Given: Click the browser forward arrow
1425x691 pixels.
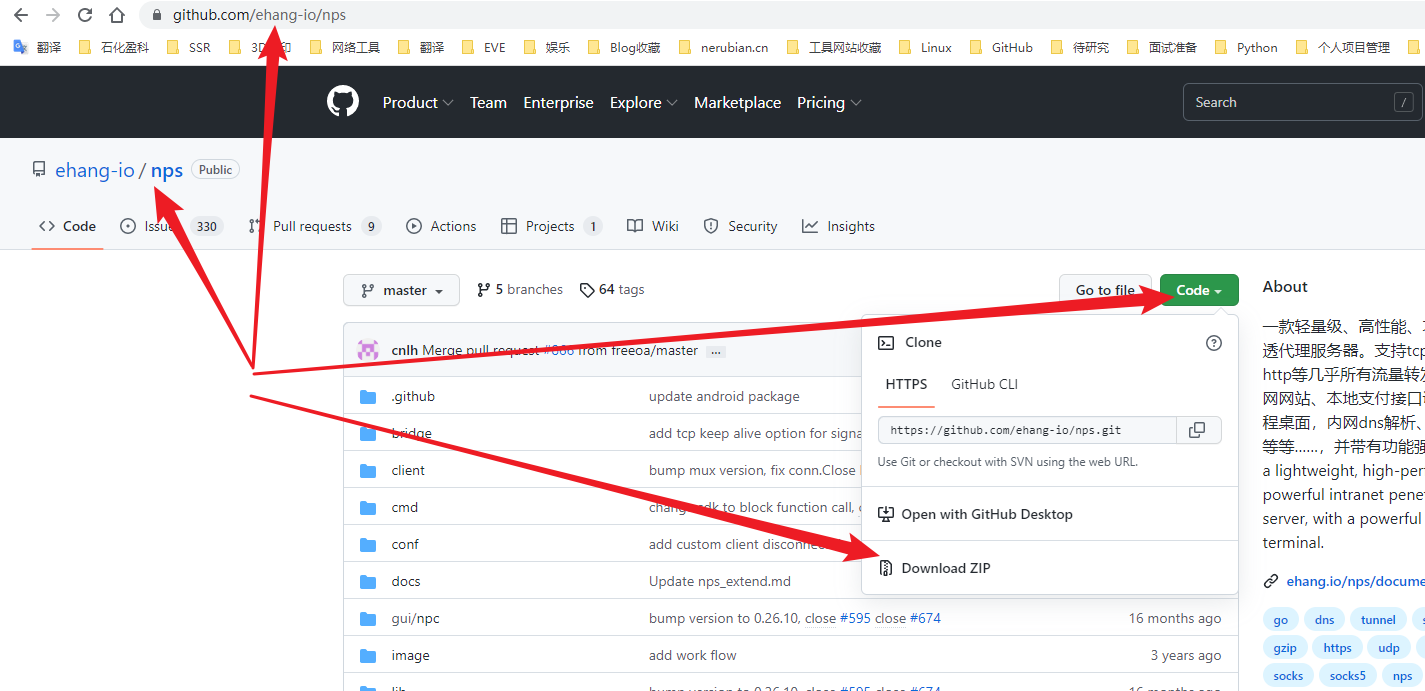Looking at the screenshot, I should pyautogui.click(x=53, y=15).
